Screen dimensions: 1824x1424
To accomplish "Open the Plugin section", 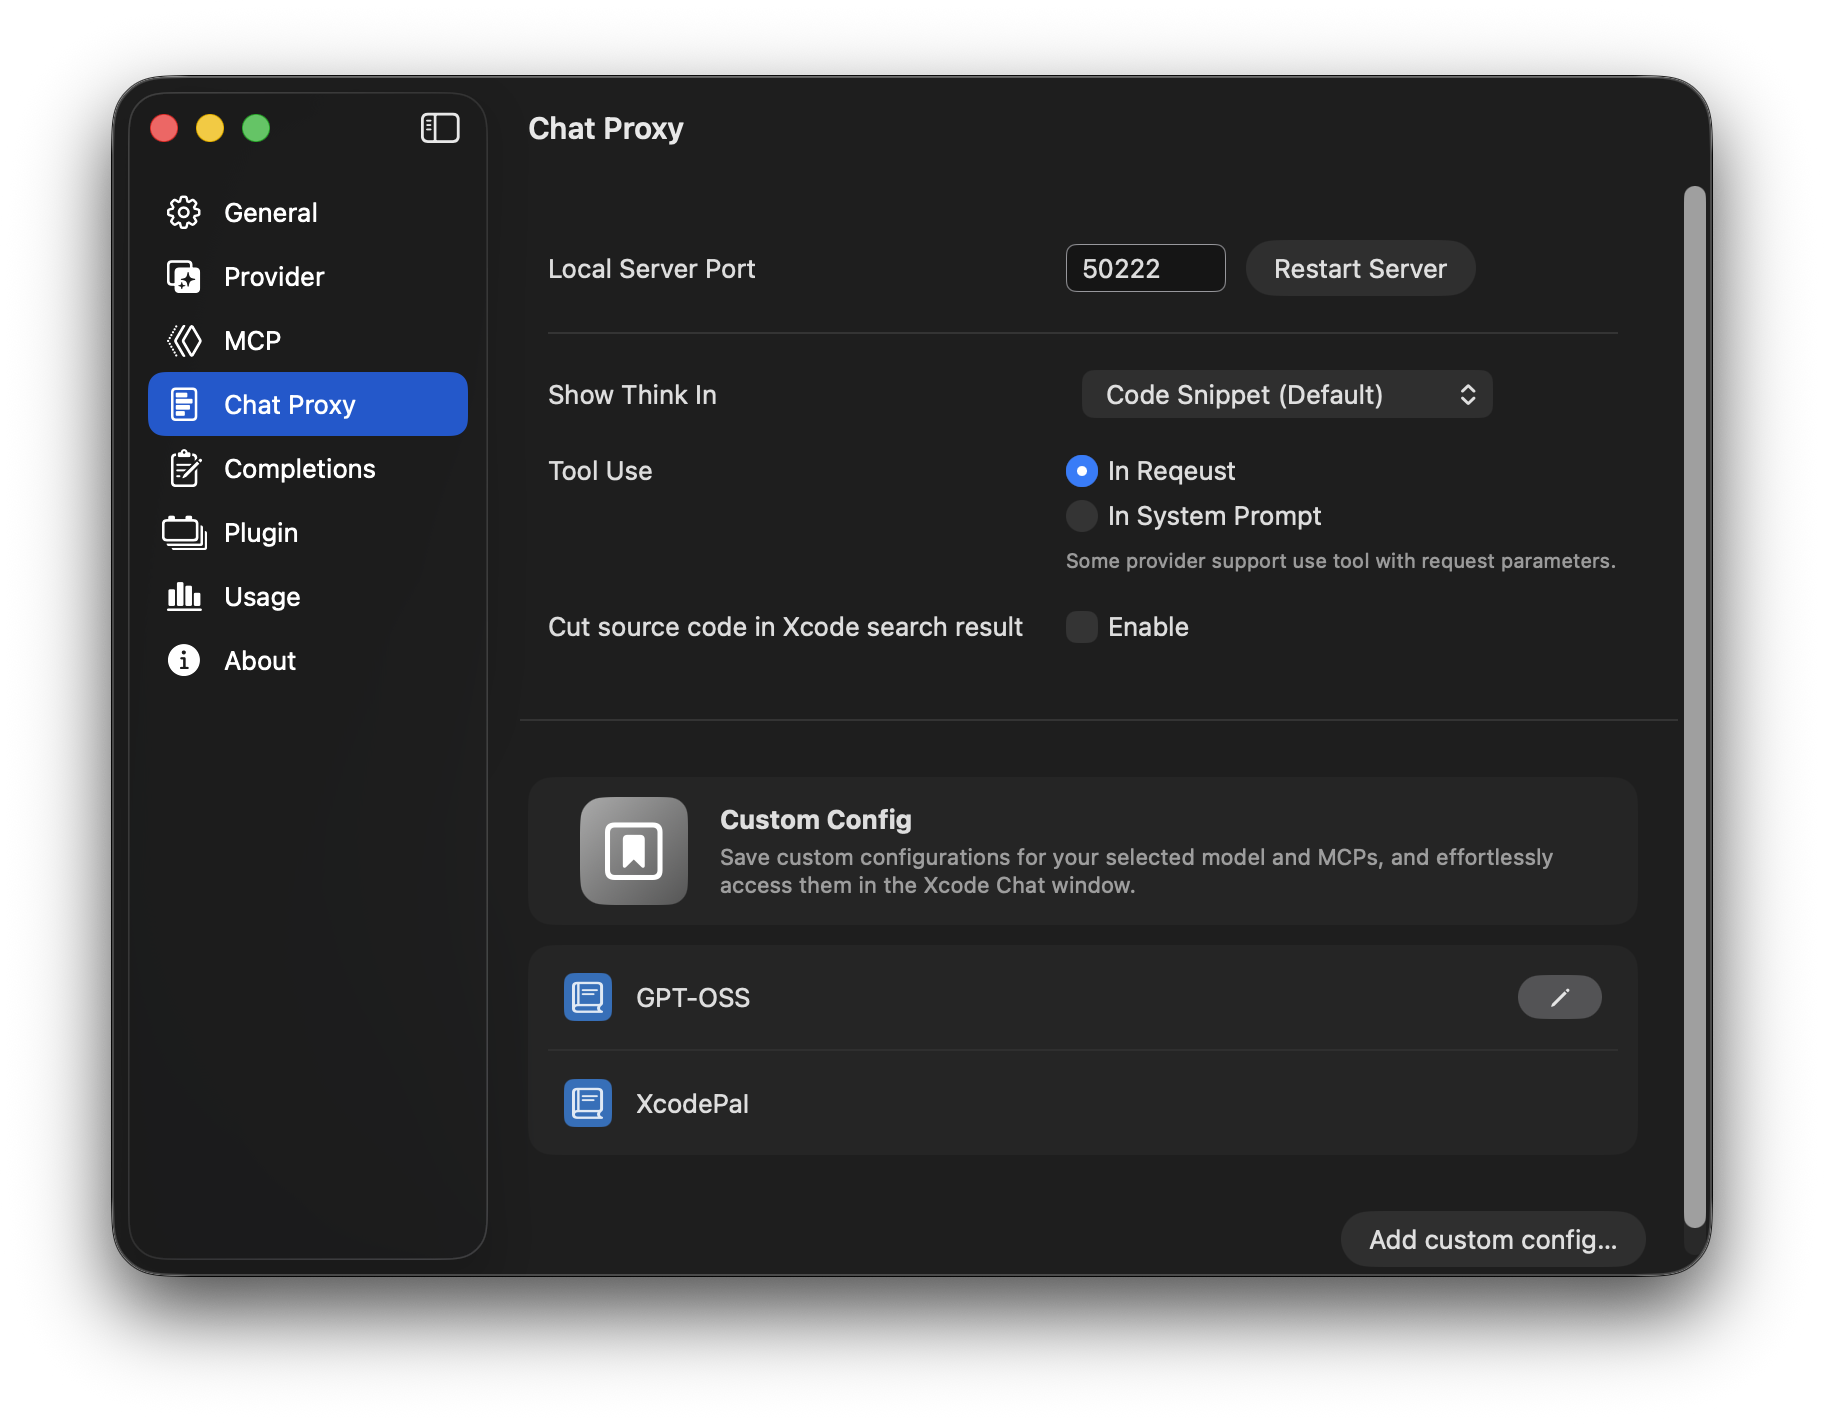I will click(x=308, y=532).
